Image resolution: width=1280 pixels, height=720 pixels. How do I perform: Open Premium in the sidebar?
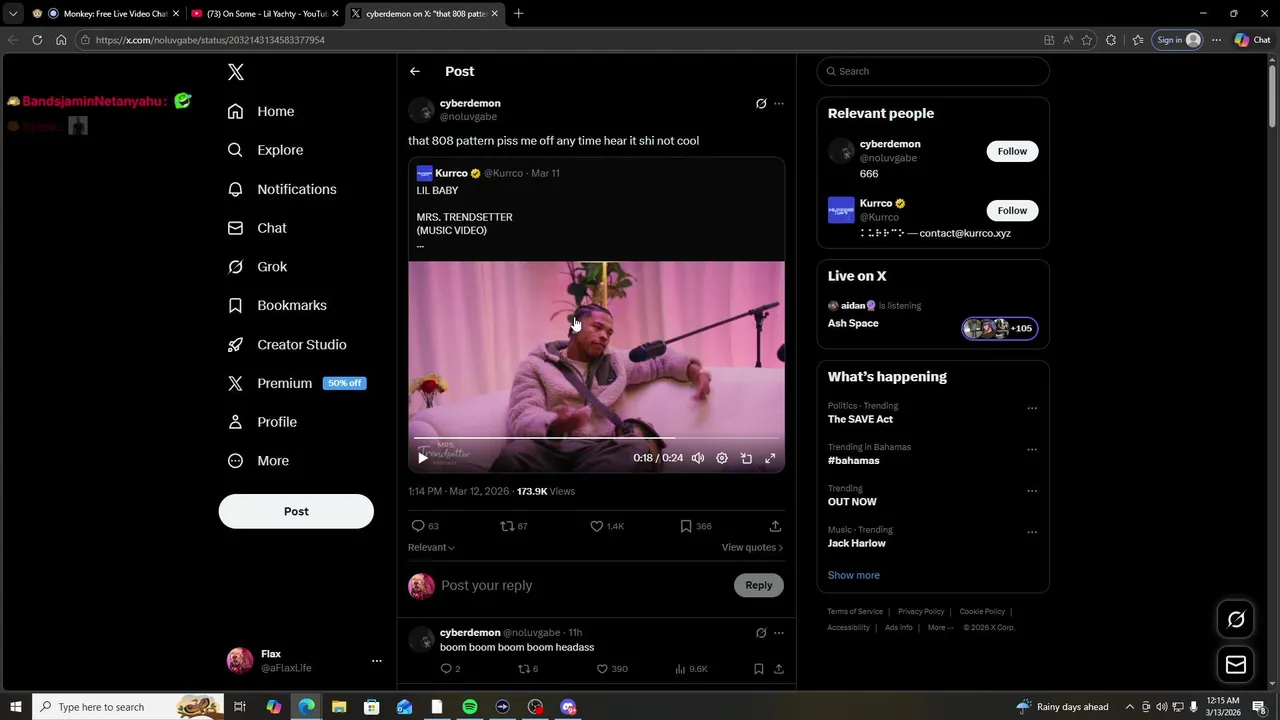coord(296,383)
